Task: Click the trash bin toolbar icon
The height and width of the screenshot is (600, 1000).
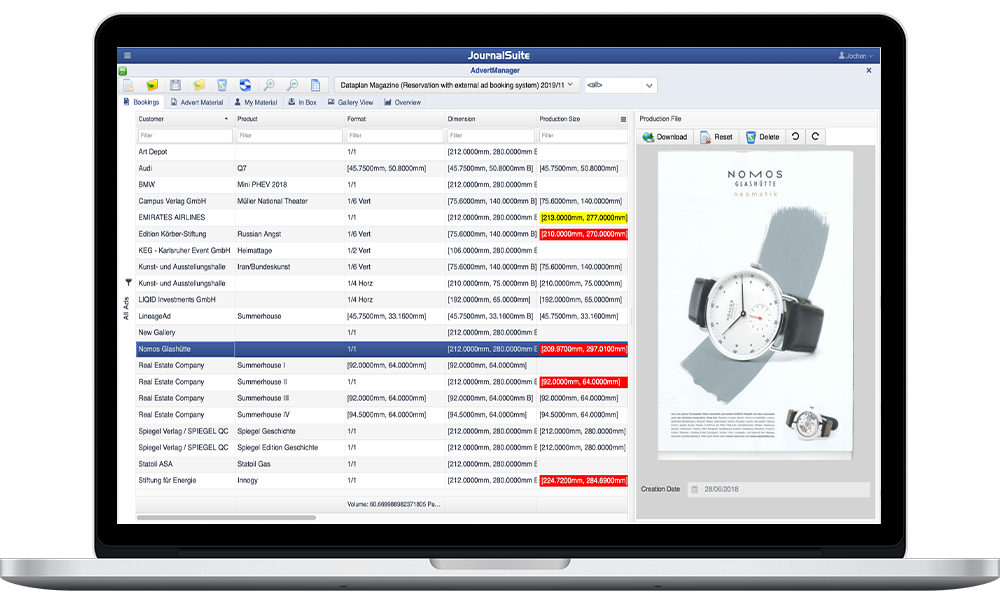Action: point(222,86)
